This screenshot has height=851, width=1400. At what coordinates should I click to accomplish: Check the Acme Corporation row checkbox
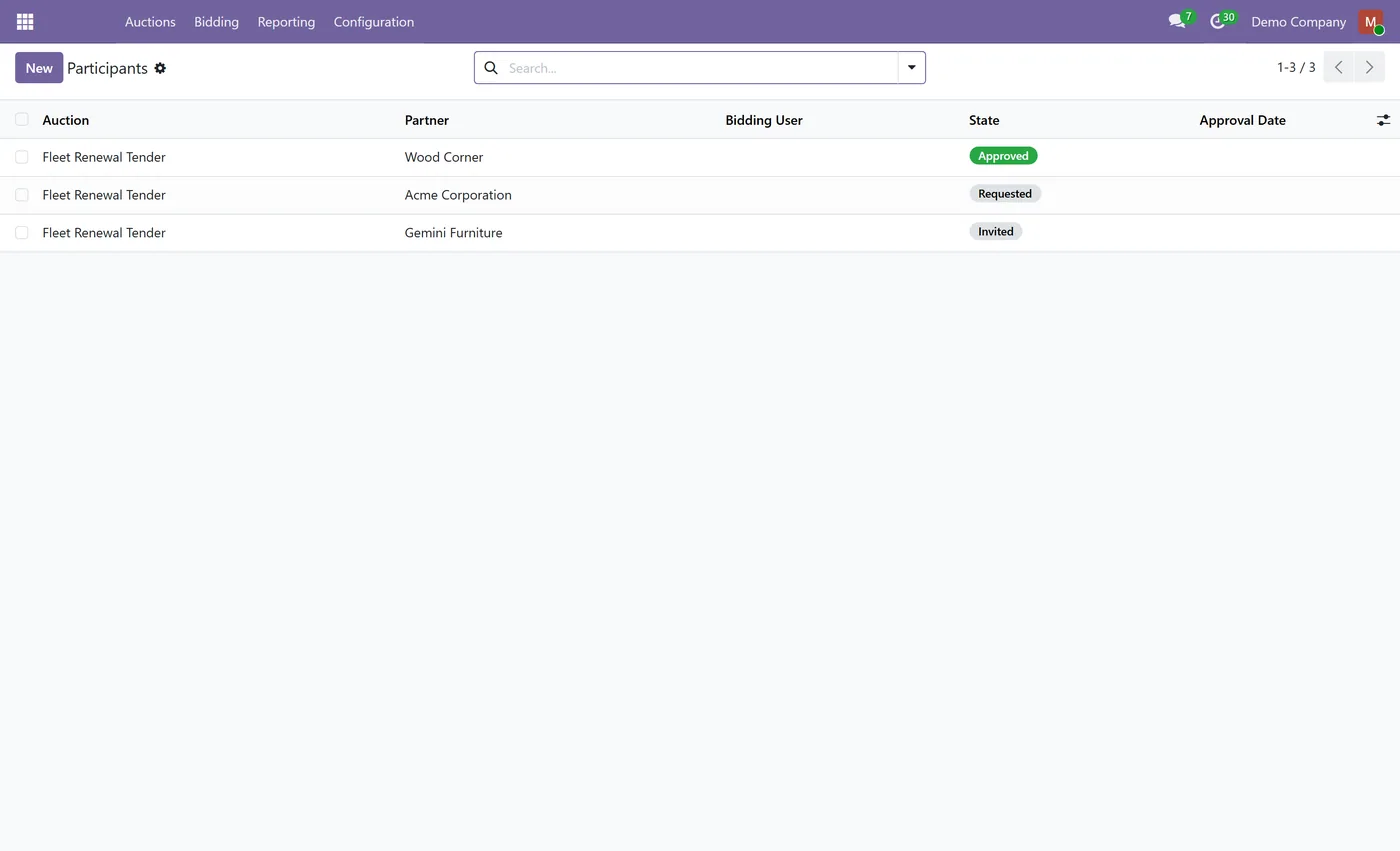[22, 195]
